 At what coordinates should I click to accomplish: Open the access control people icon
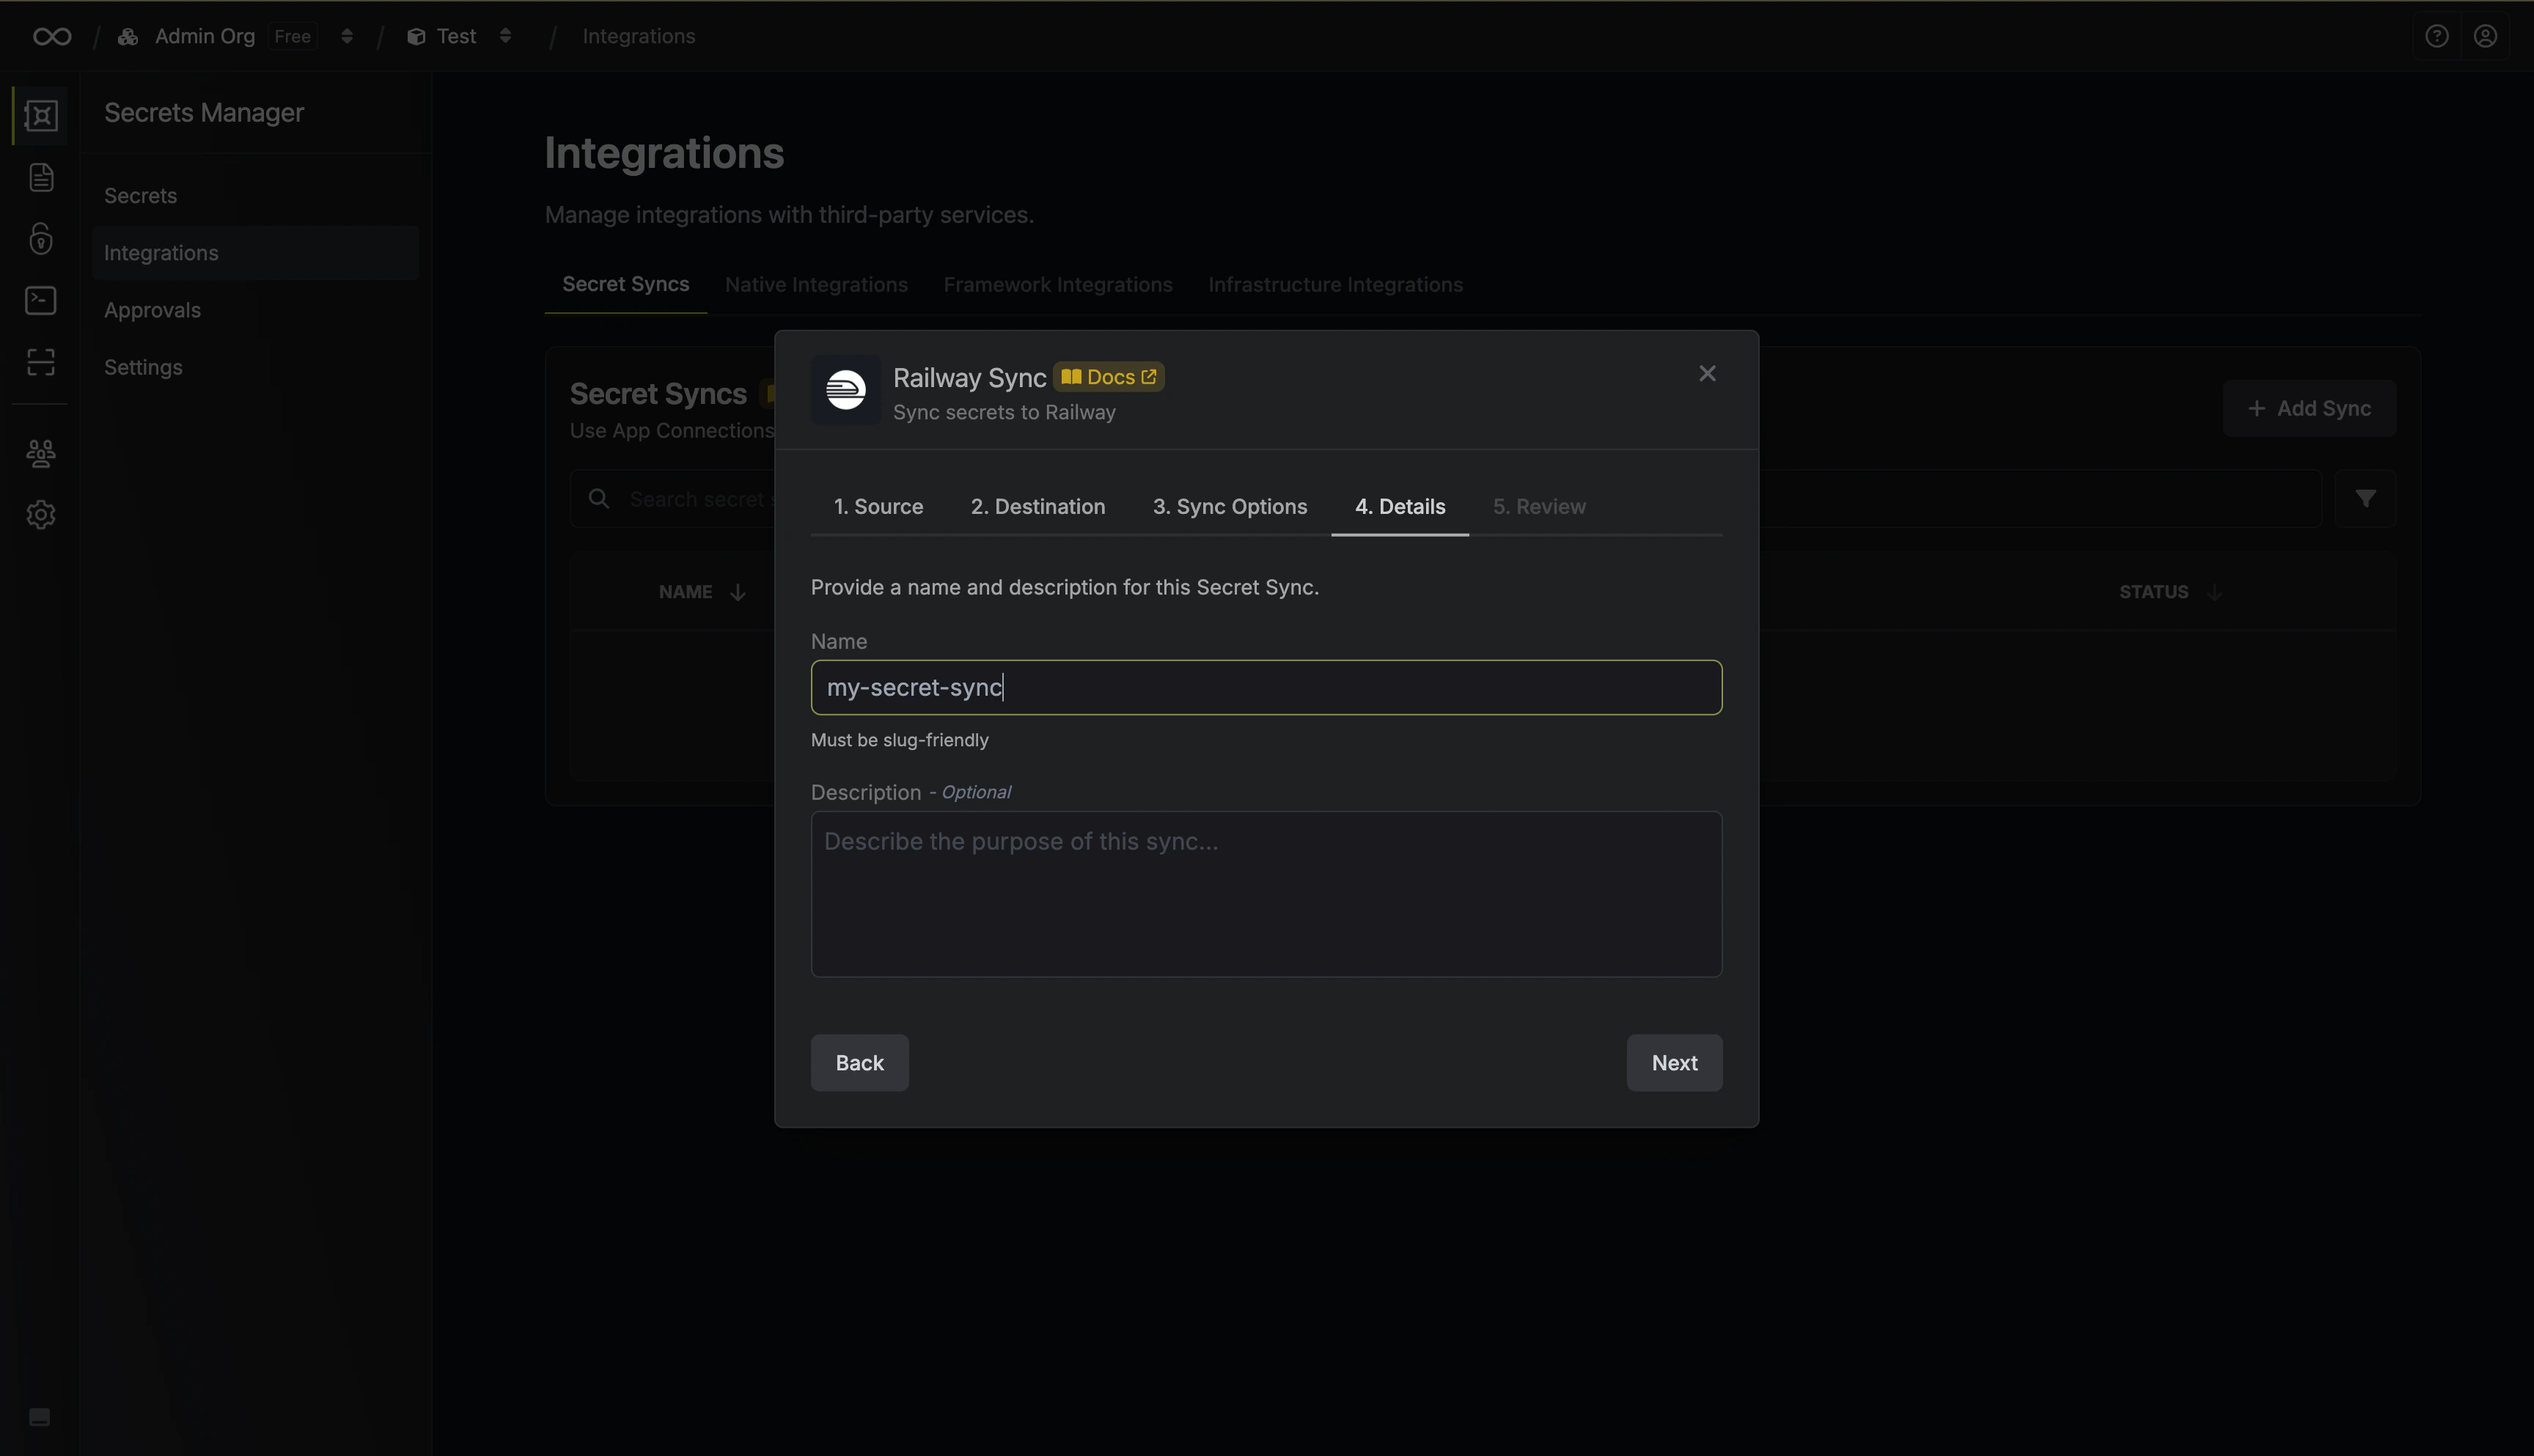pos(41,454)
